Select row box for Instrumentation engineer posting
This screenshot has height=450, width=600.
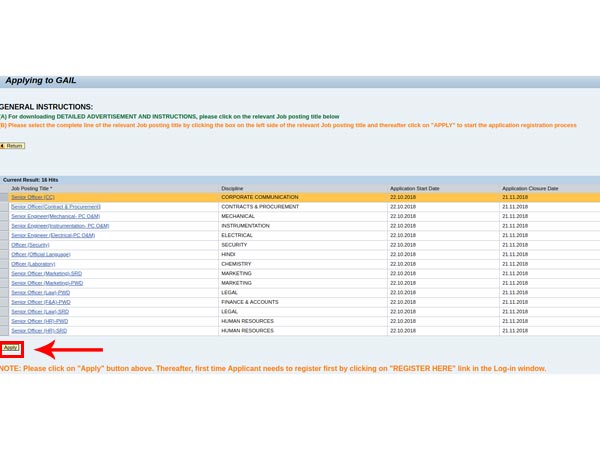point(4,226)
